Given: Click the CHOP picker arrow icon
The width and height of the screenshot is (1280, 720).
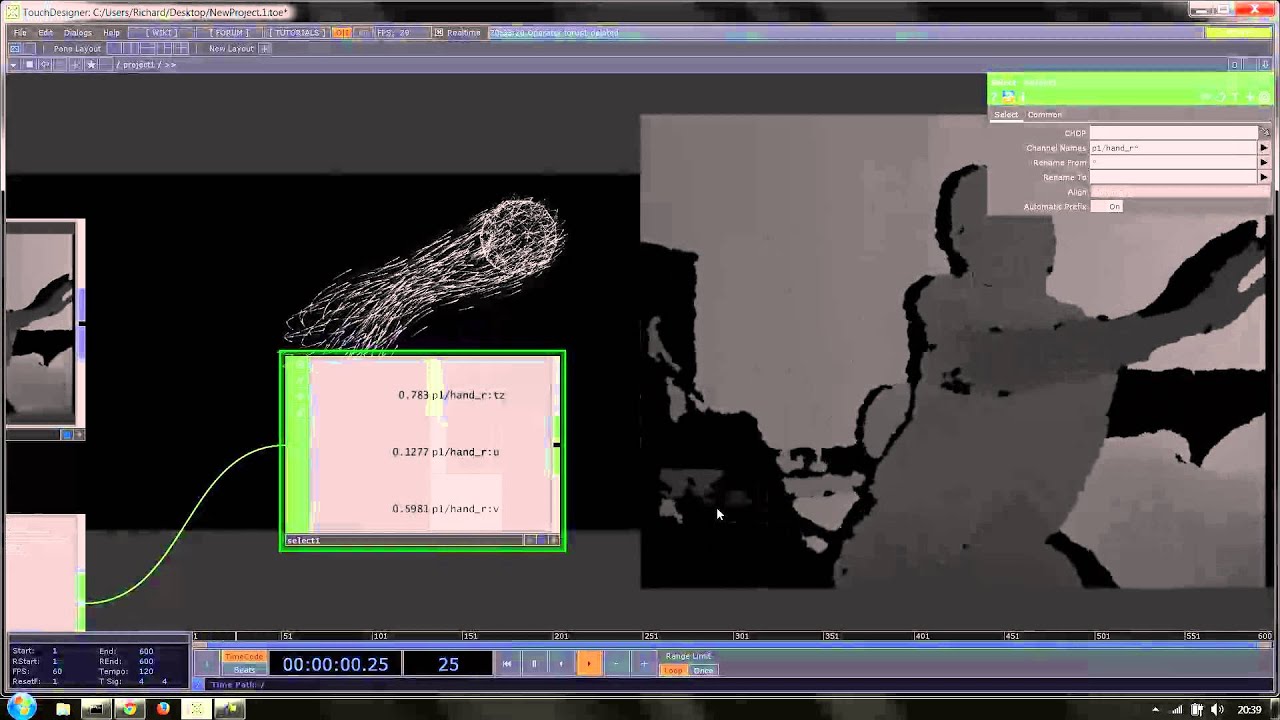Looking at the screenshot, I should click(1265, 133).
